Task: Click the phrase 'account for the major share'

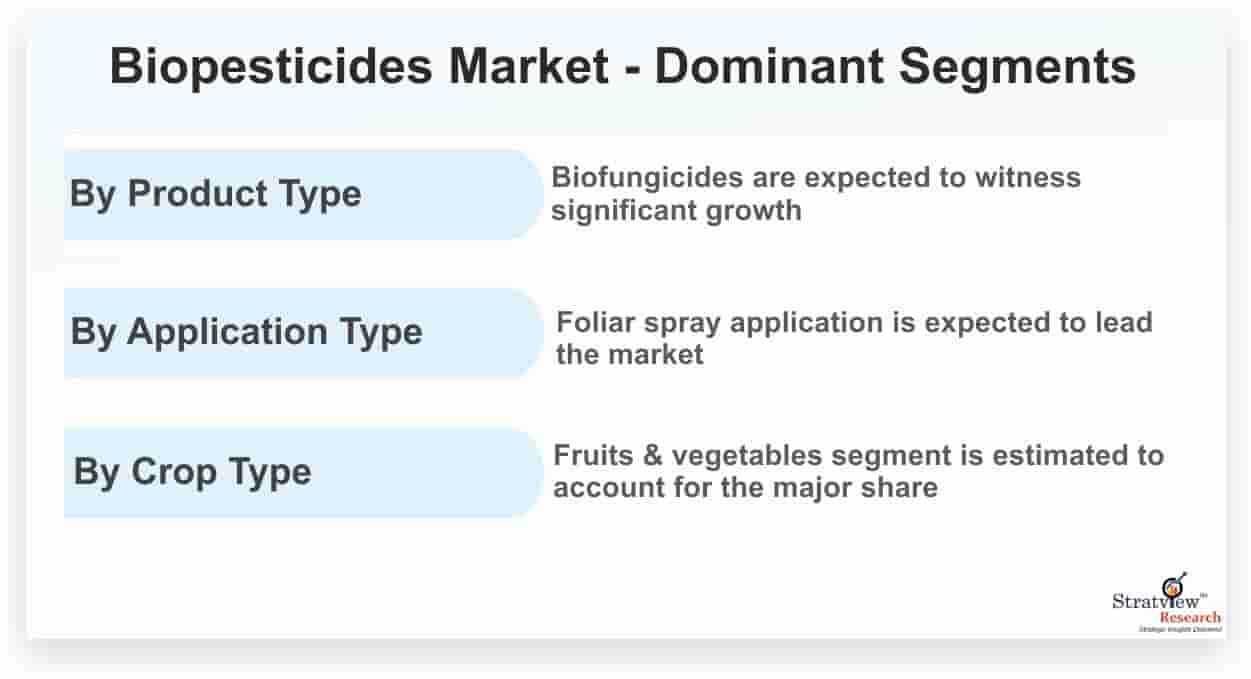Action: coord(745,488)
